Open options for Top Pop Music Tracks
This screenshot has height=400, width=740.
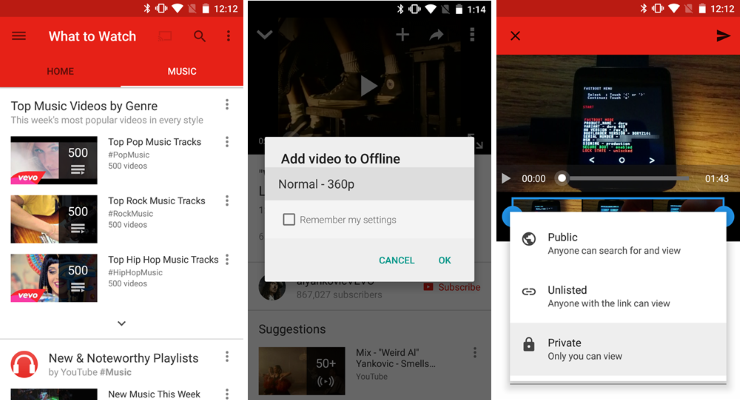pyautogui.click(x=227, y=142)
